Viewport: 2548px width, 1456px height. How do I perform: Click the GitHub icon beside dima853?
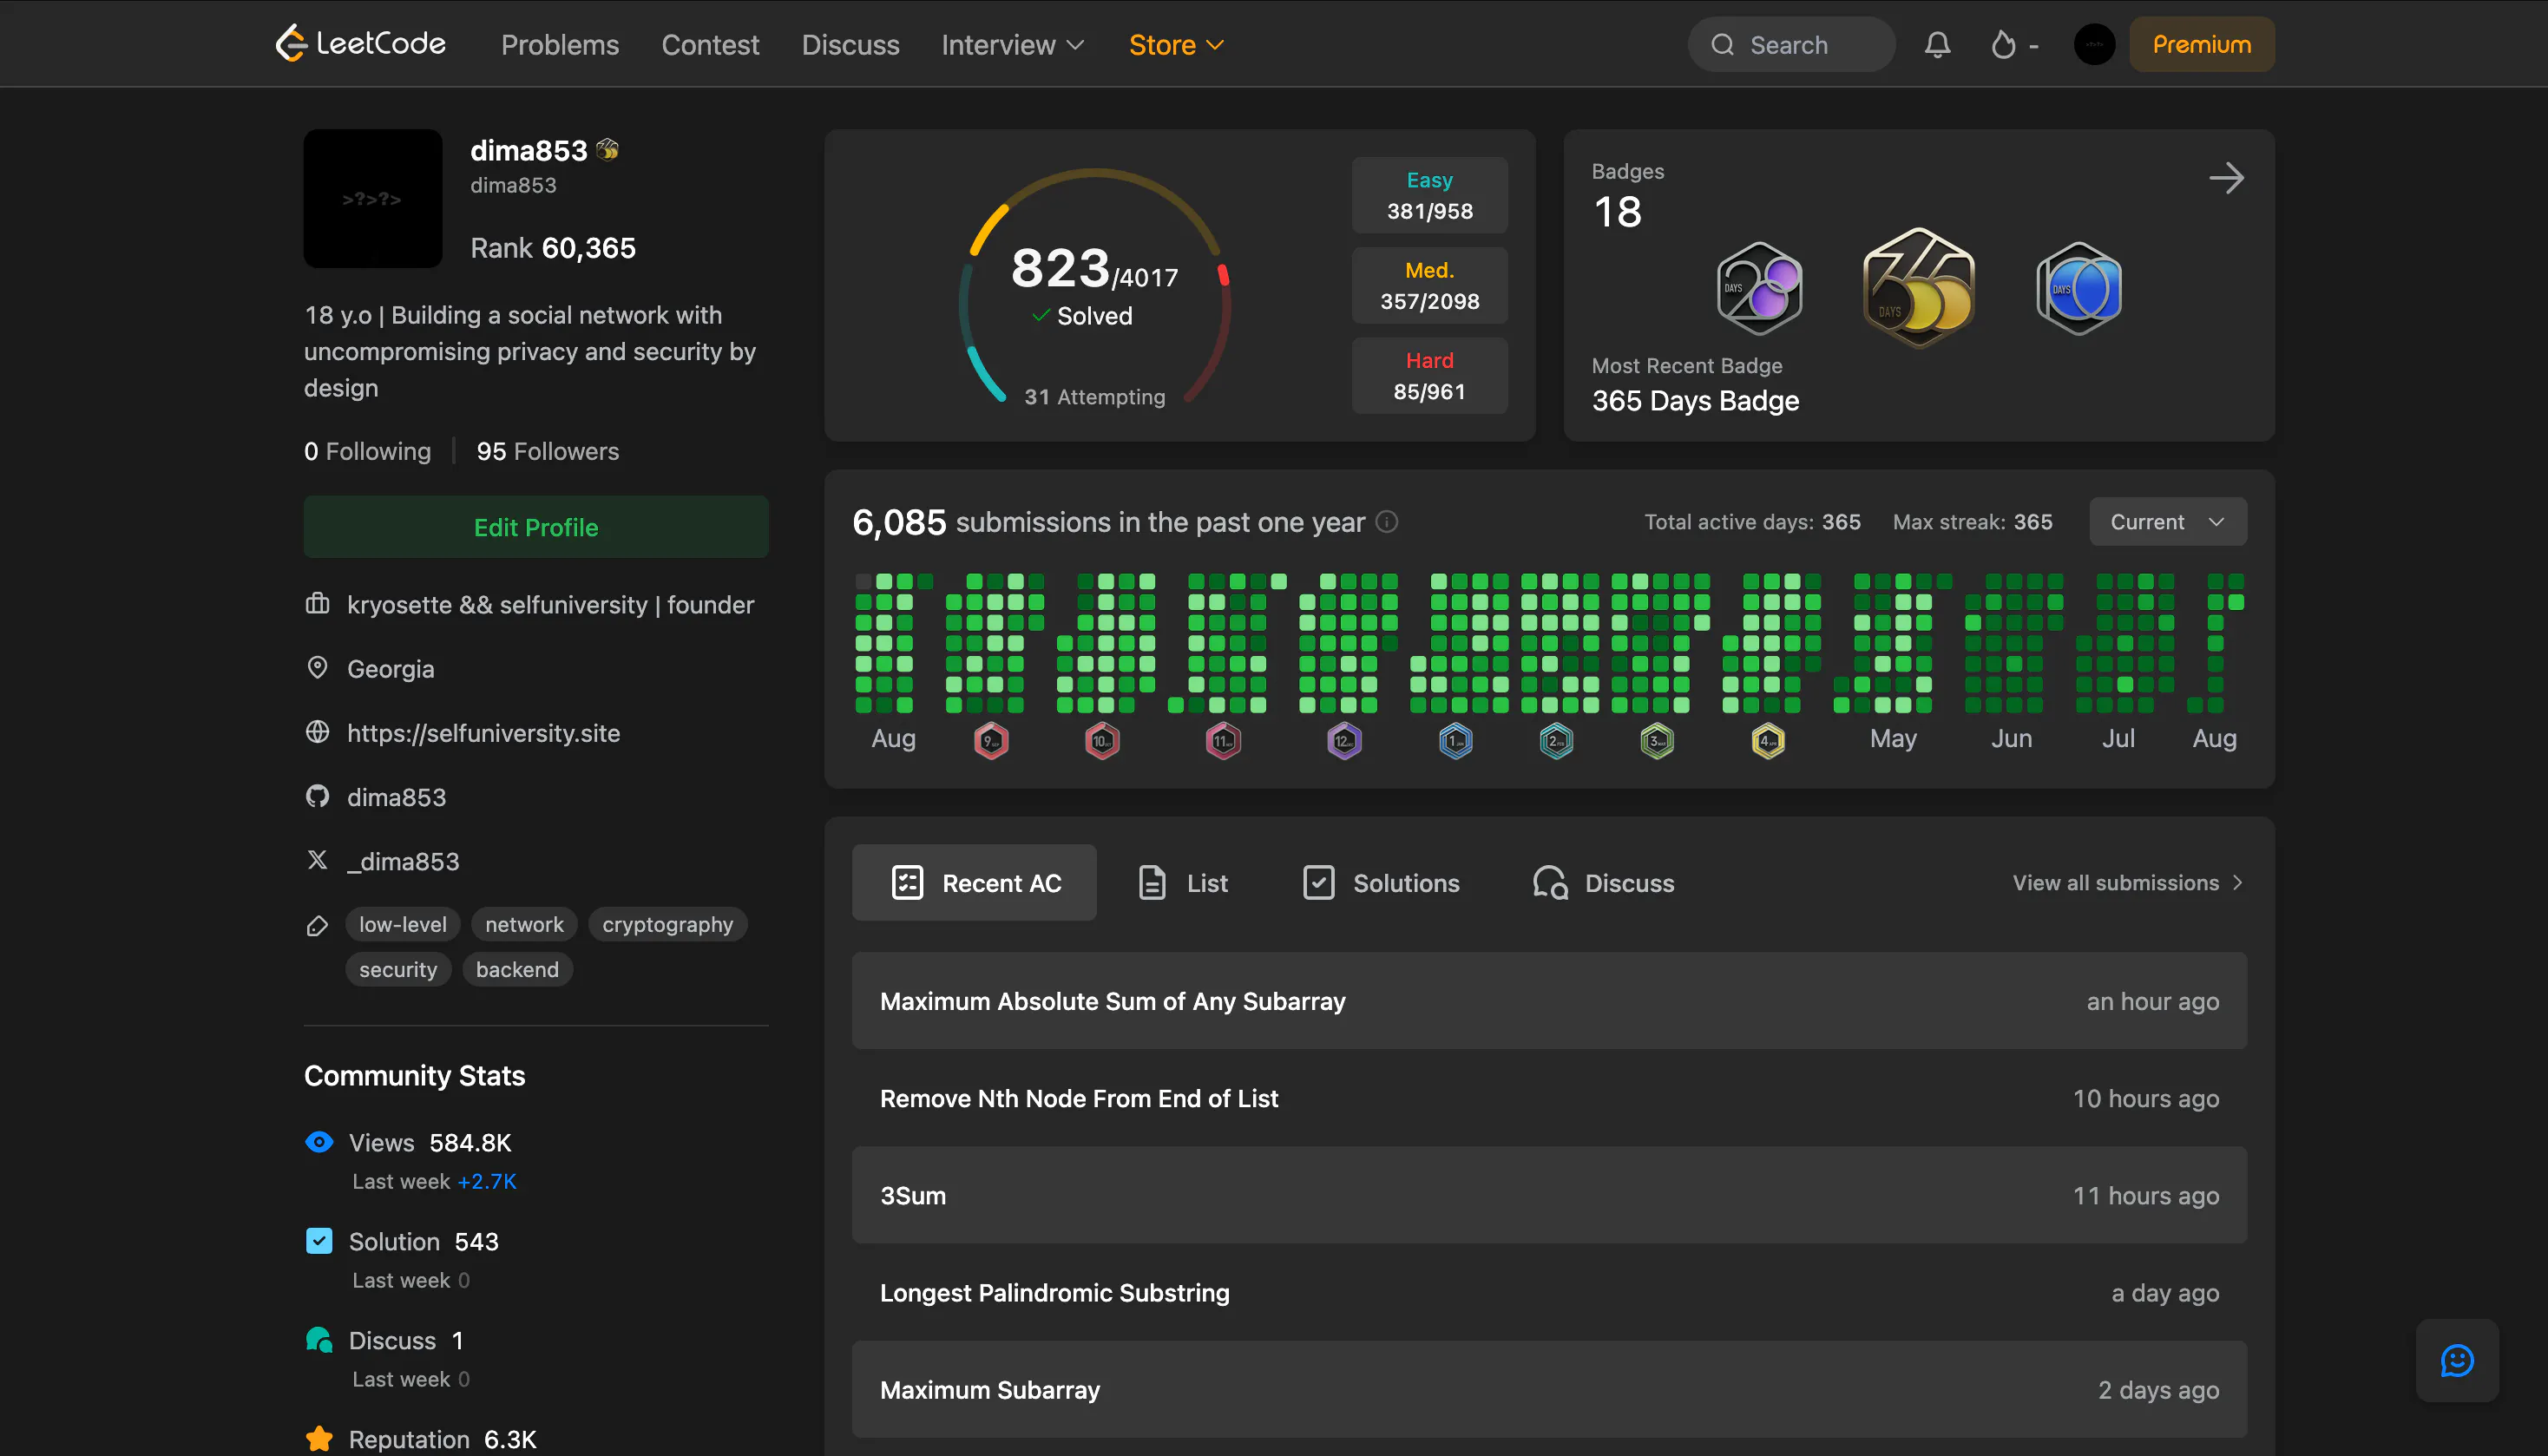[317, 797]
